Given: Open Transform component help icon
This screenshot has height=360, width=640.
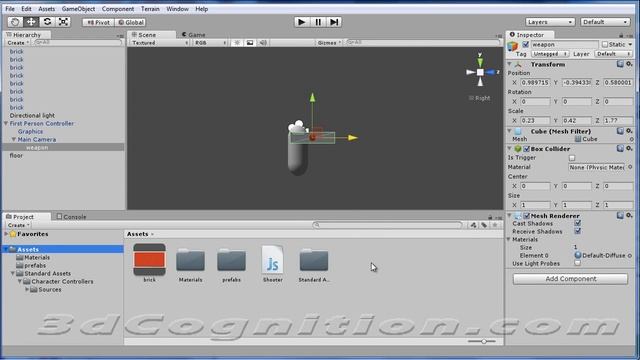Looking at the screenshot, I should tap(620, 64).
